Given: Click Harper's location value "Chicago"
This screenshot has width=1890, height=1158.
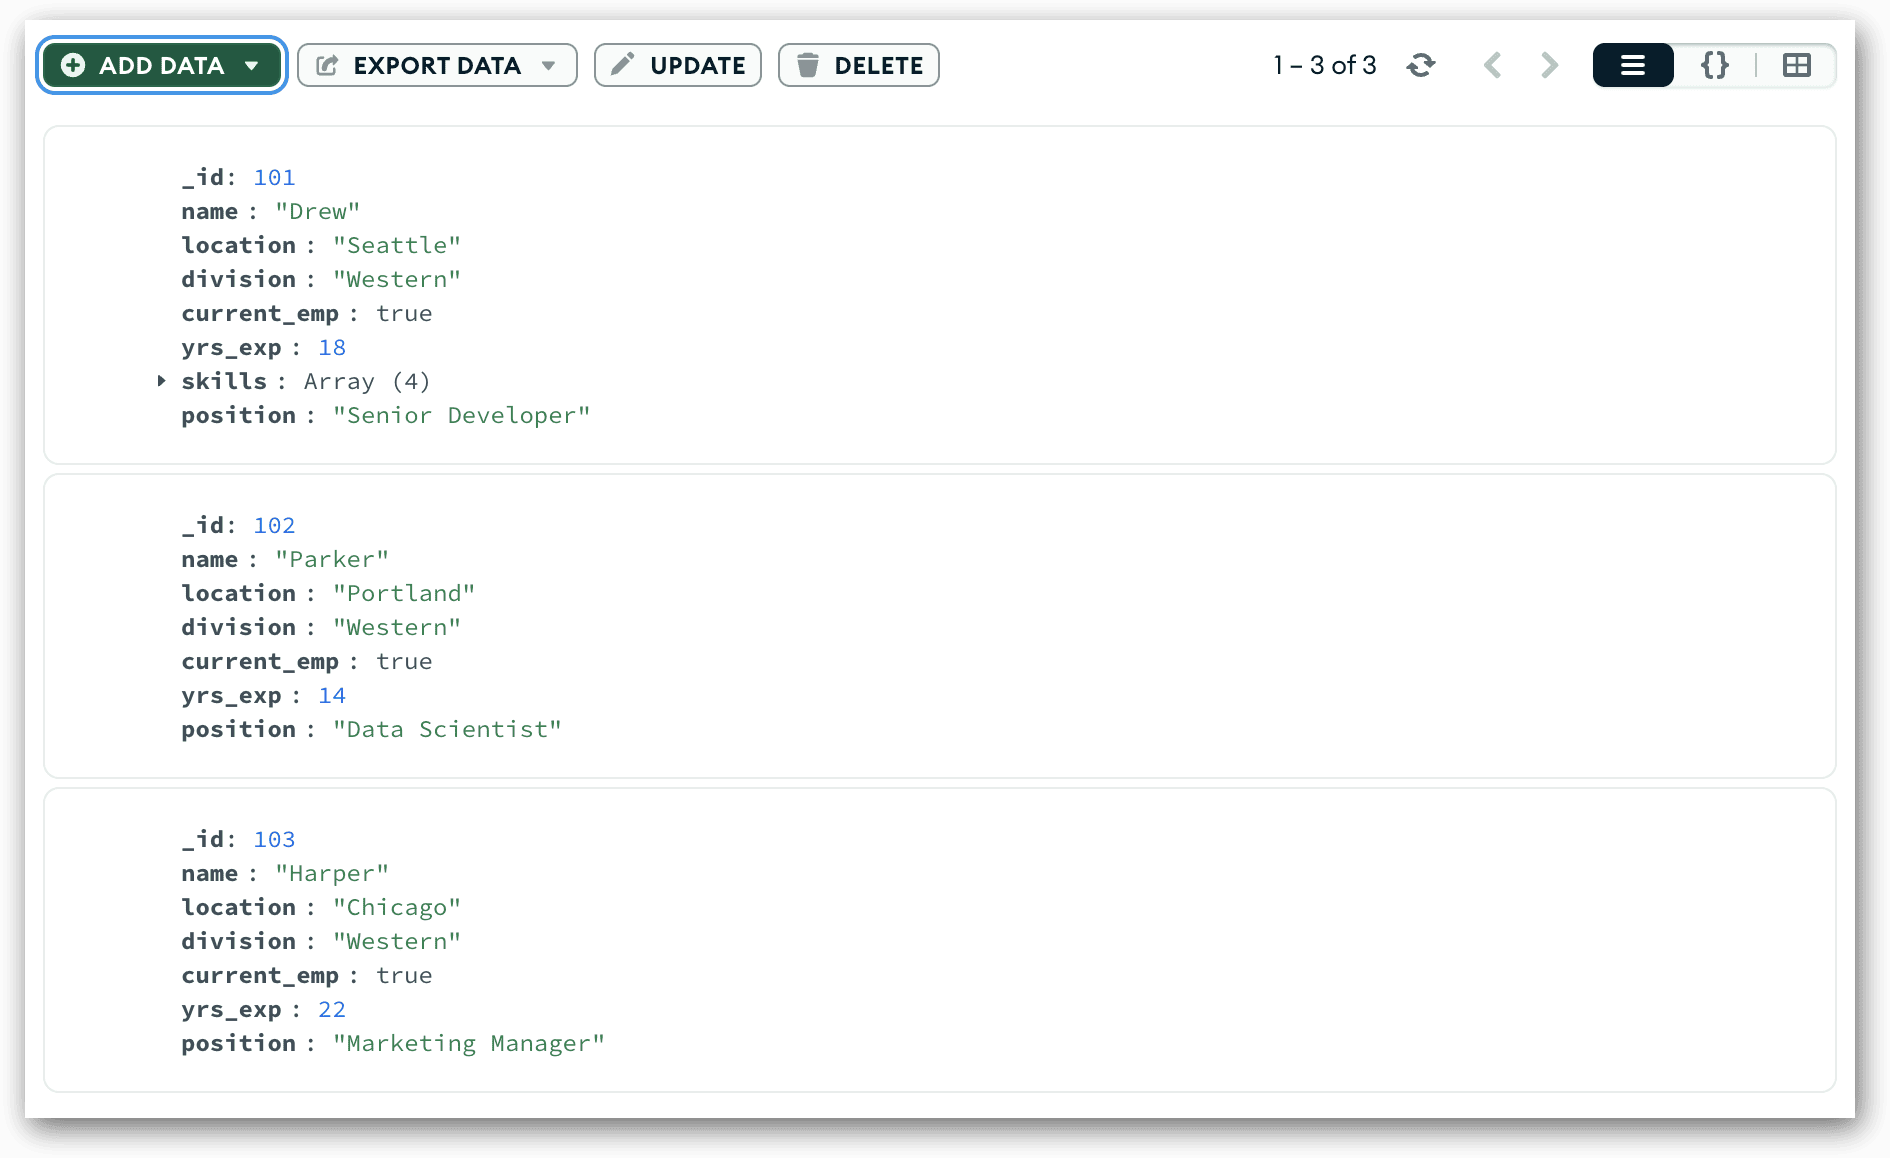Looking at the screenshot, I should [x=396, y=908].
